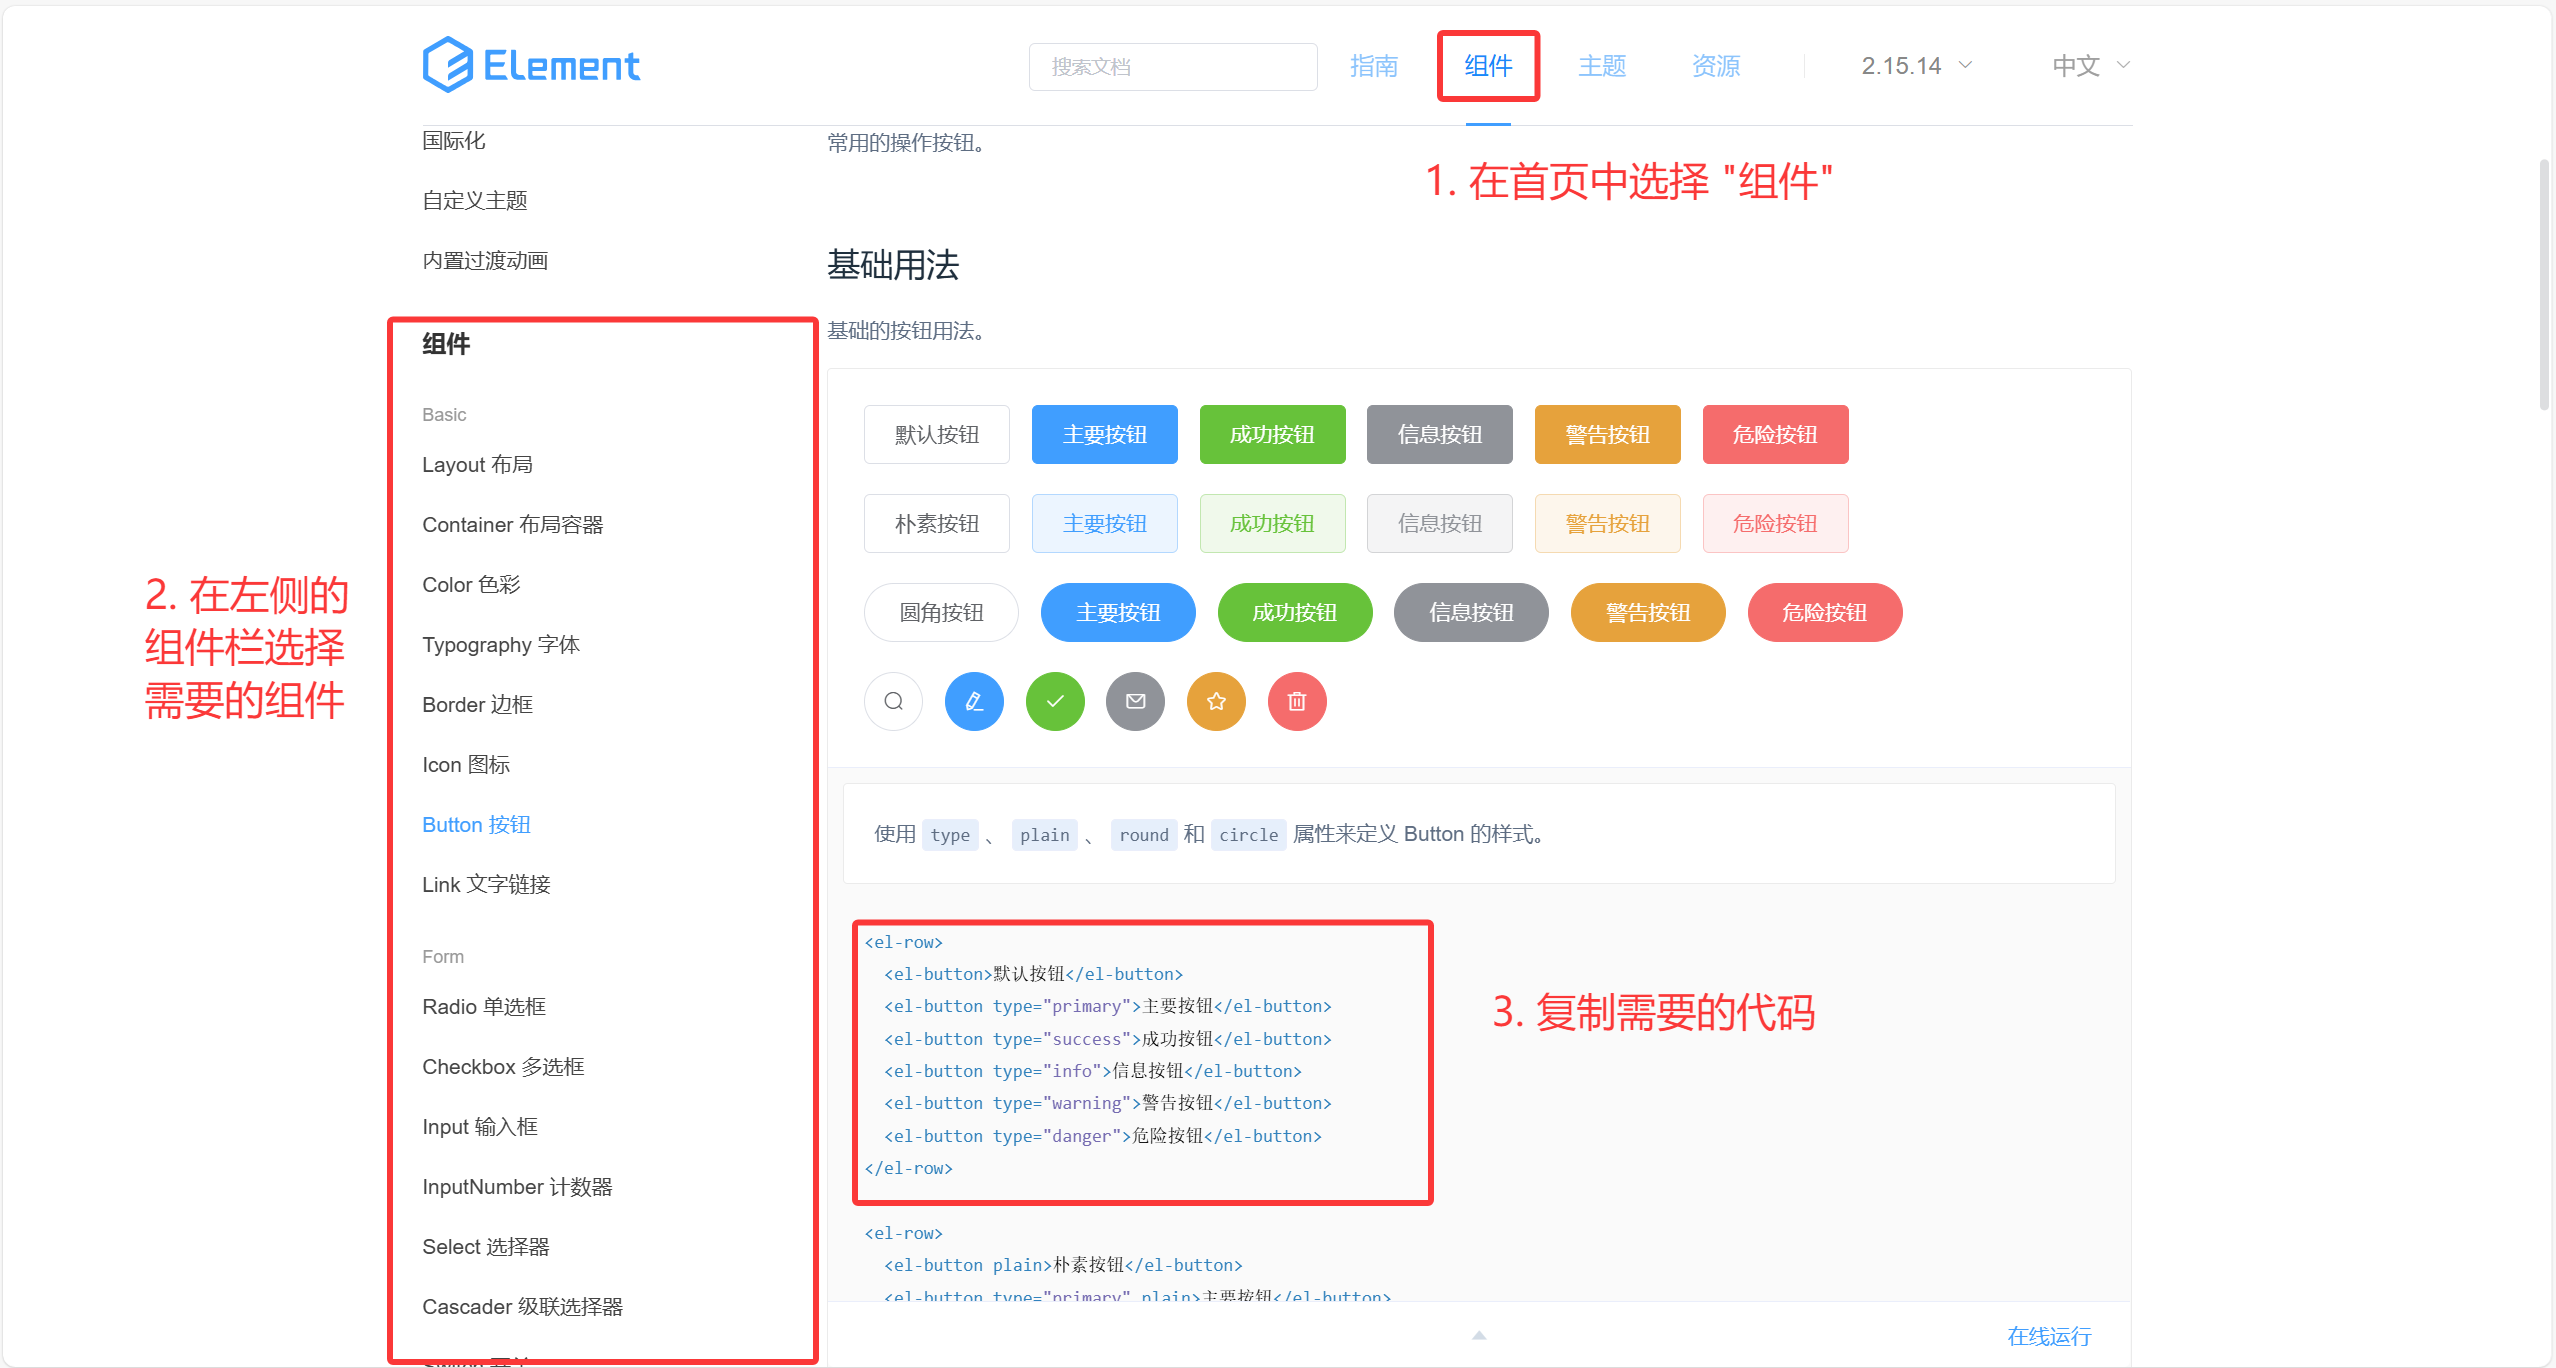Click the circular search icon button
The height and width of the screenshot is (1368, 2556).
point(893,701)
